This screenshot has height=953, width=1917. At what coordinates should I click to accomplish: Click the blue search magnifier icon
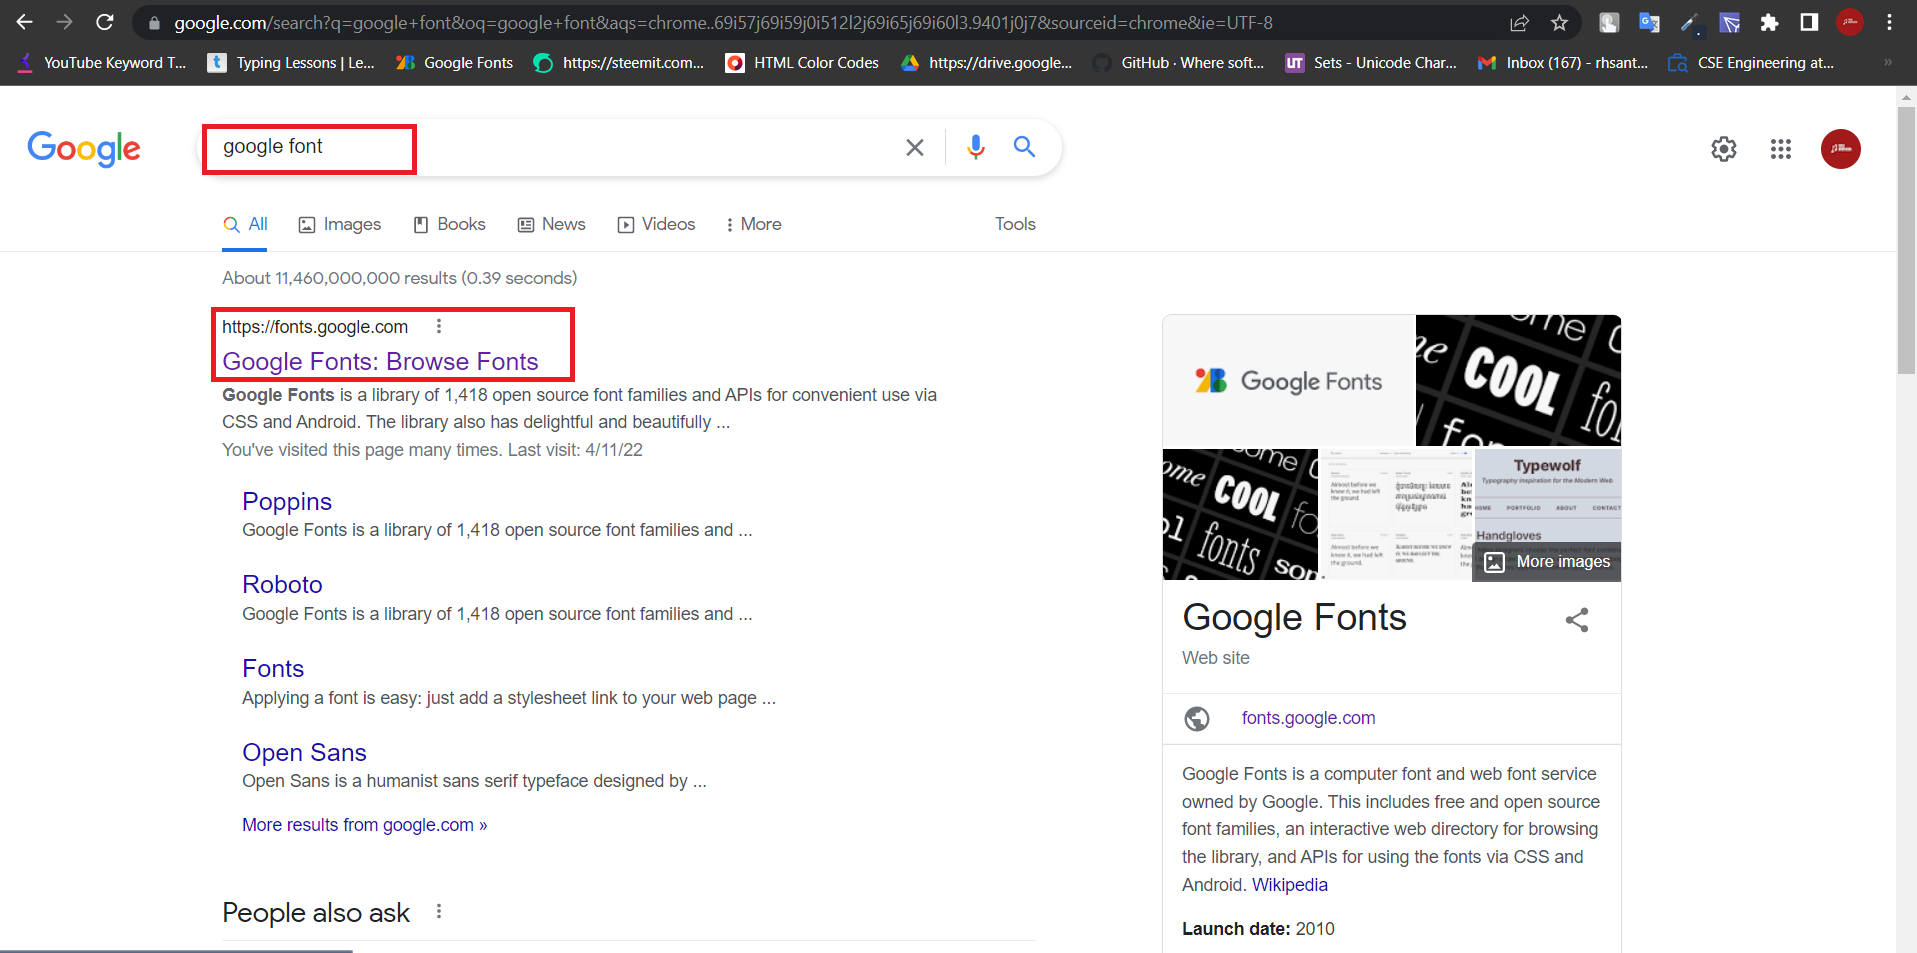click(x=1024, y=147)
